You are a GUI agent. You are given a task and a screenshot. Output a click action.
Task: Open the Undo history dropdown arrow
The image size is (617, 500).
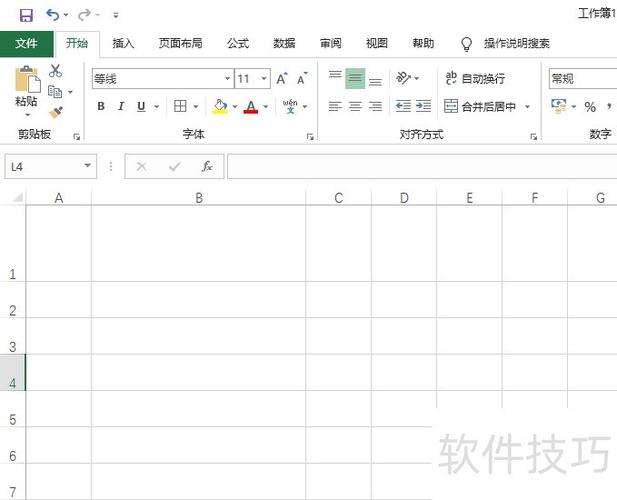coord(66,15)
